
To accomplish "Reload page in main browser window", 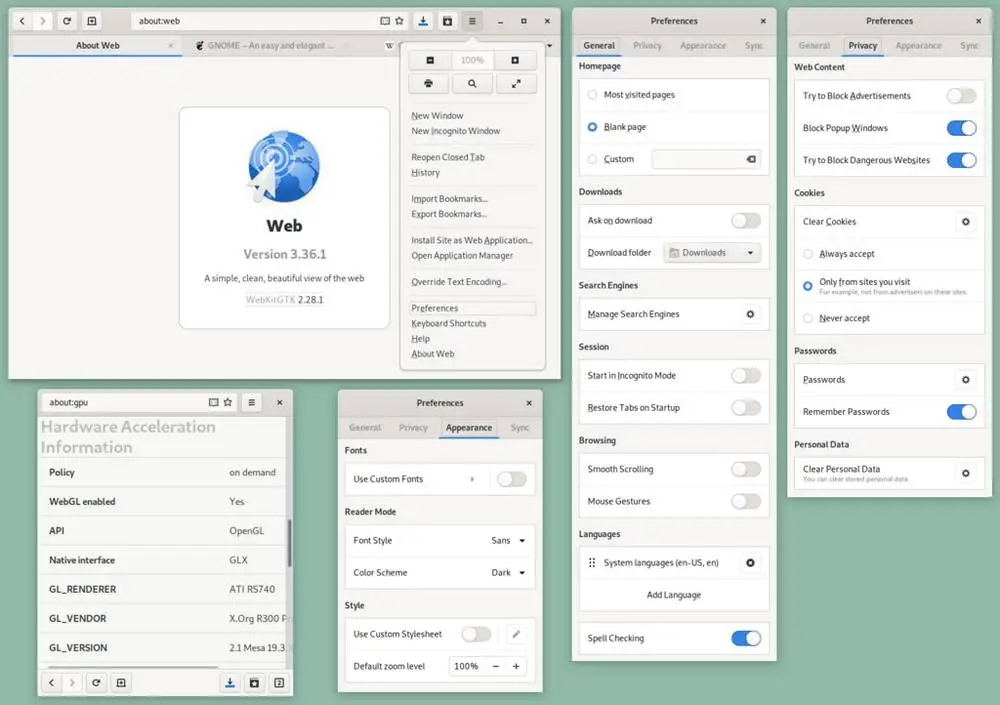I will click(x=67, y=21).
